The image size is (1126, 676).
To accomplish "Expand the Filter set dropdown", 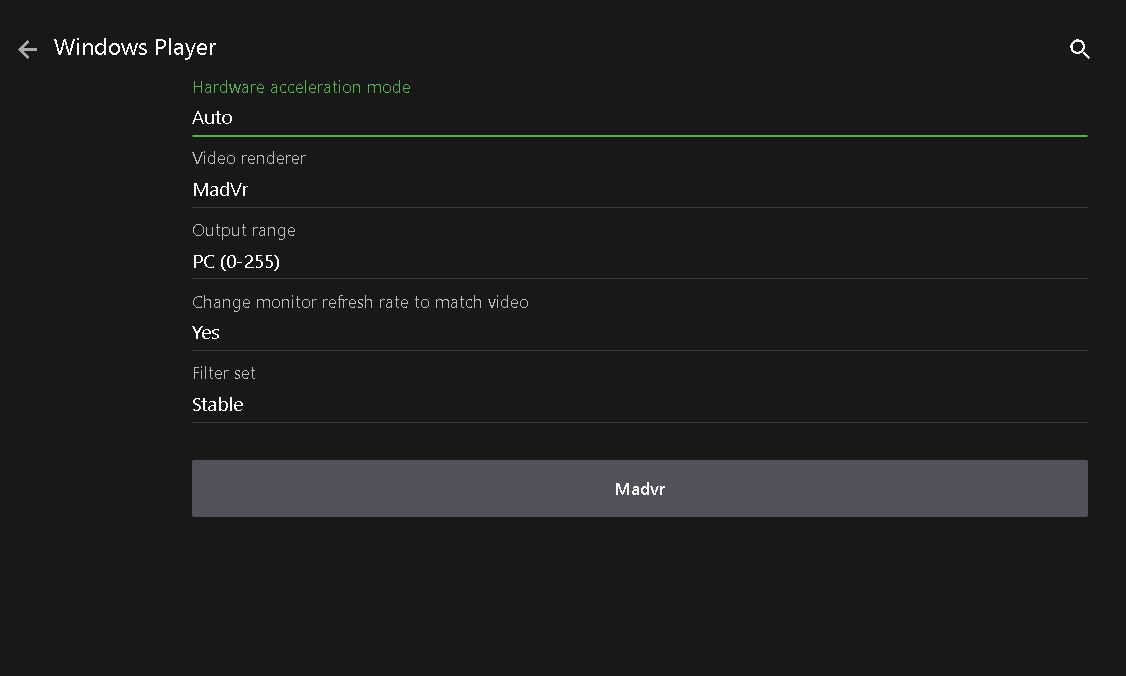I will (639, 405).
